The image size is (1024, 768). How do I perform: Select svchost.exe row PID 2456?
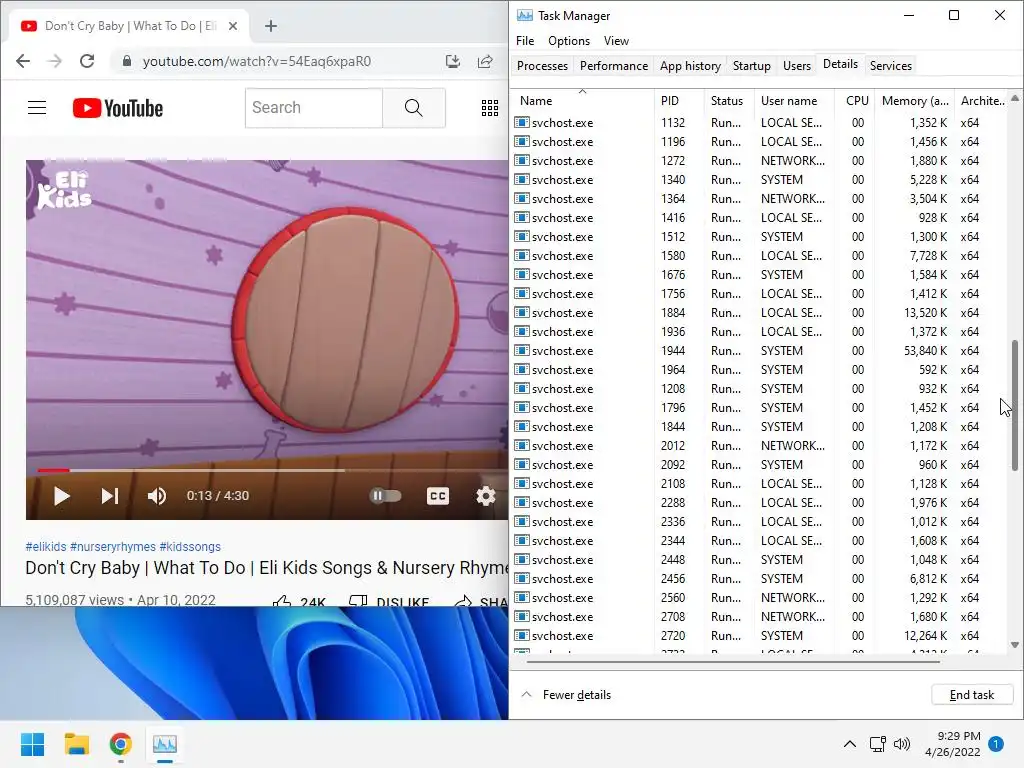(760, 579)
